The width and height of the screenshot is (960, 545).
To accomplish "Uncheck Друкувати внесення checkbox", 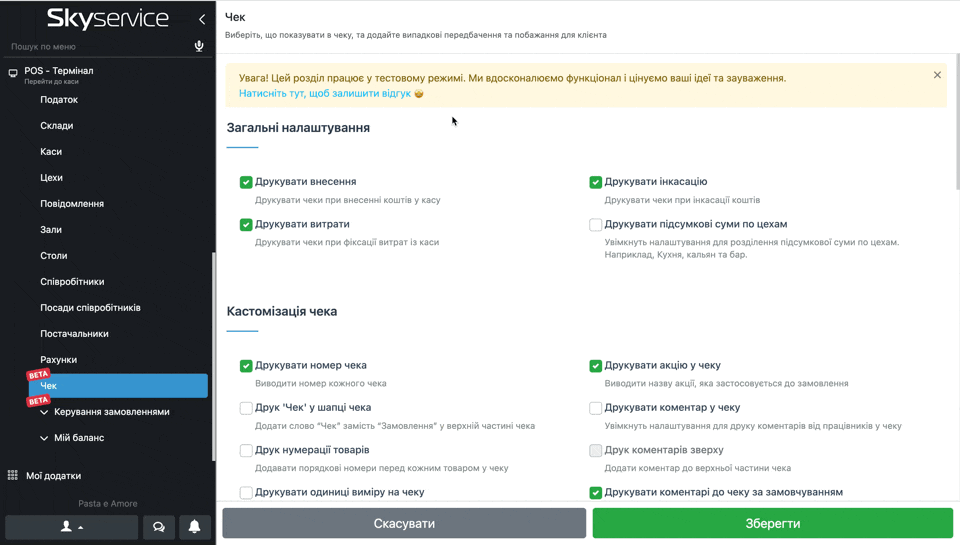I will pos(246,182).
